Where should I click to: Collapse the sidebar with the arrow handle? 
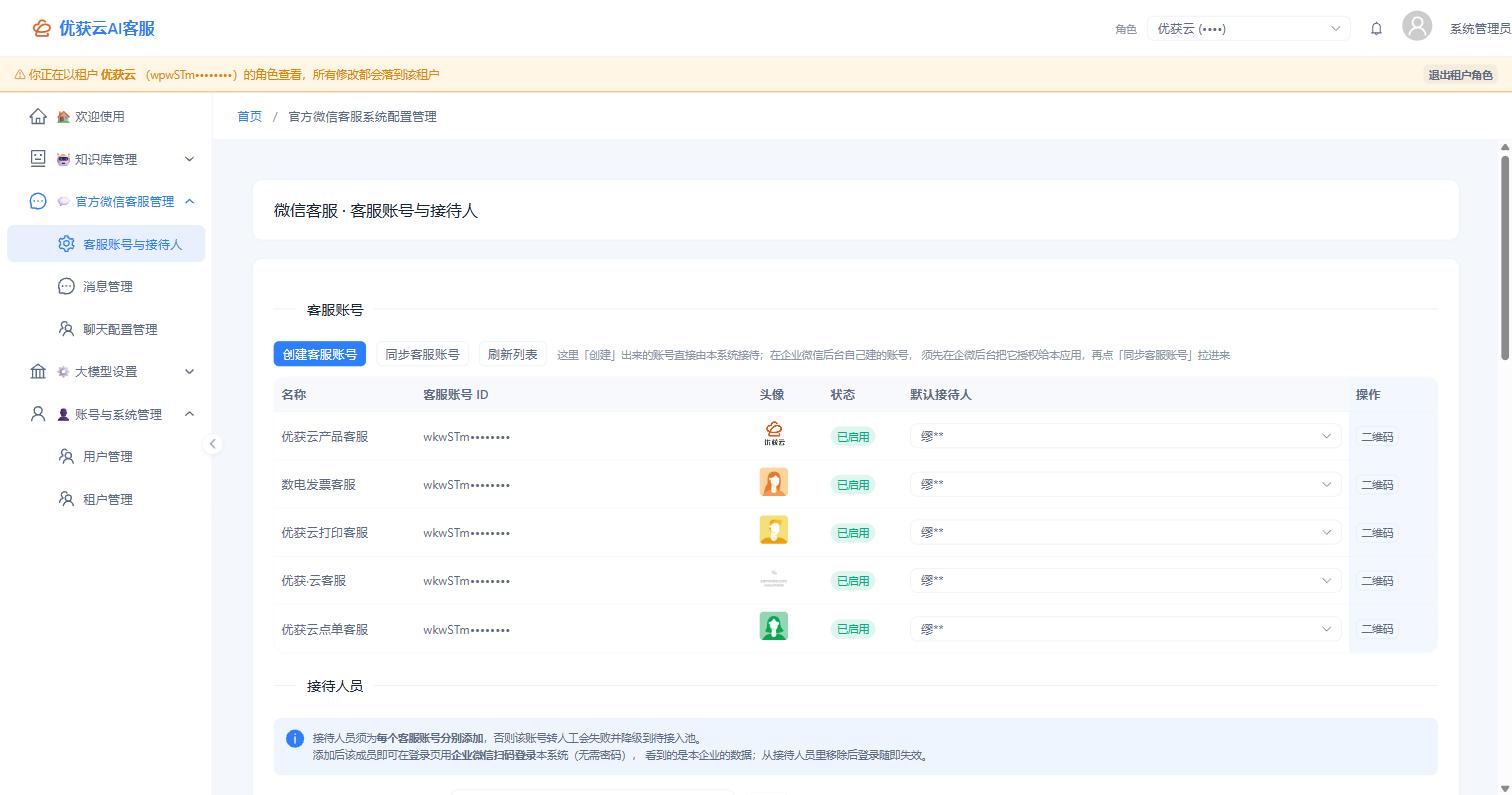pos(212,444)
